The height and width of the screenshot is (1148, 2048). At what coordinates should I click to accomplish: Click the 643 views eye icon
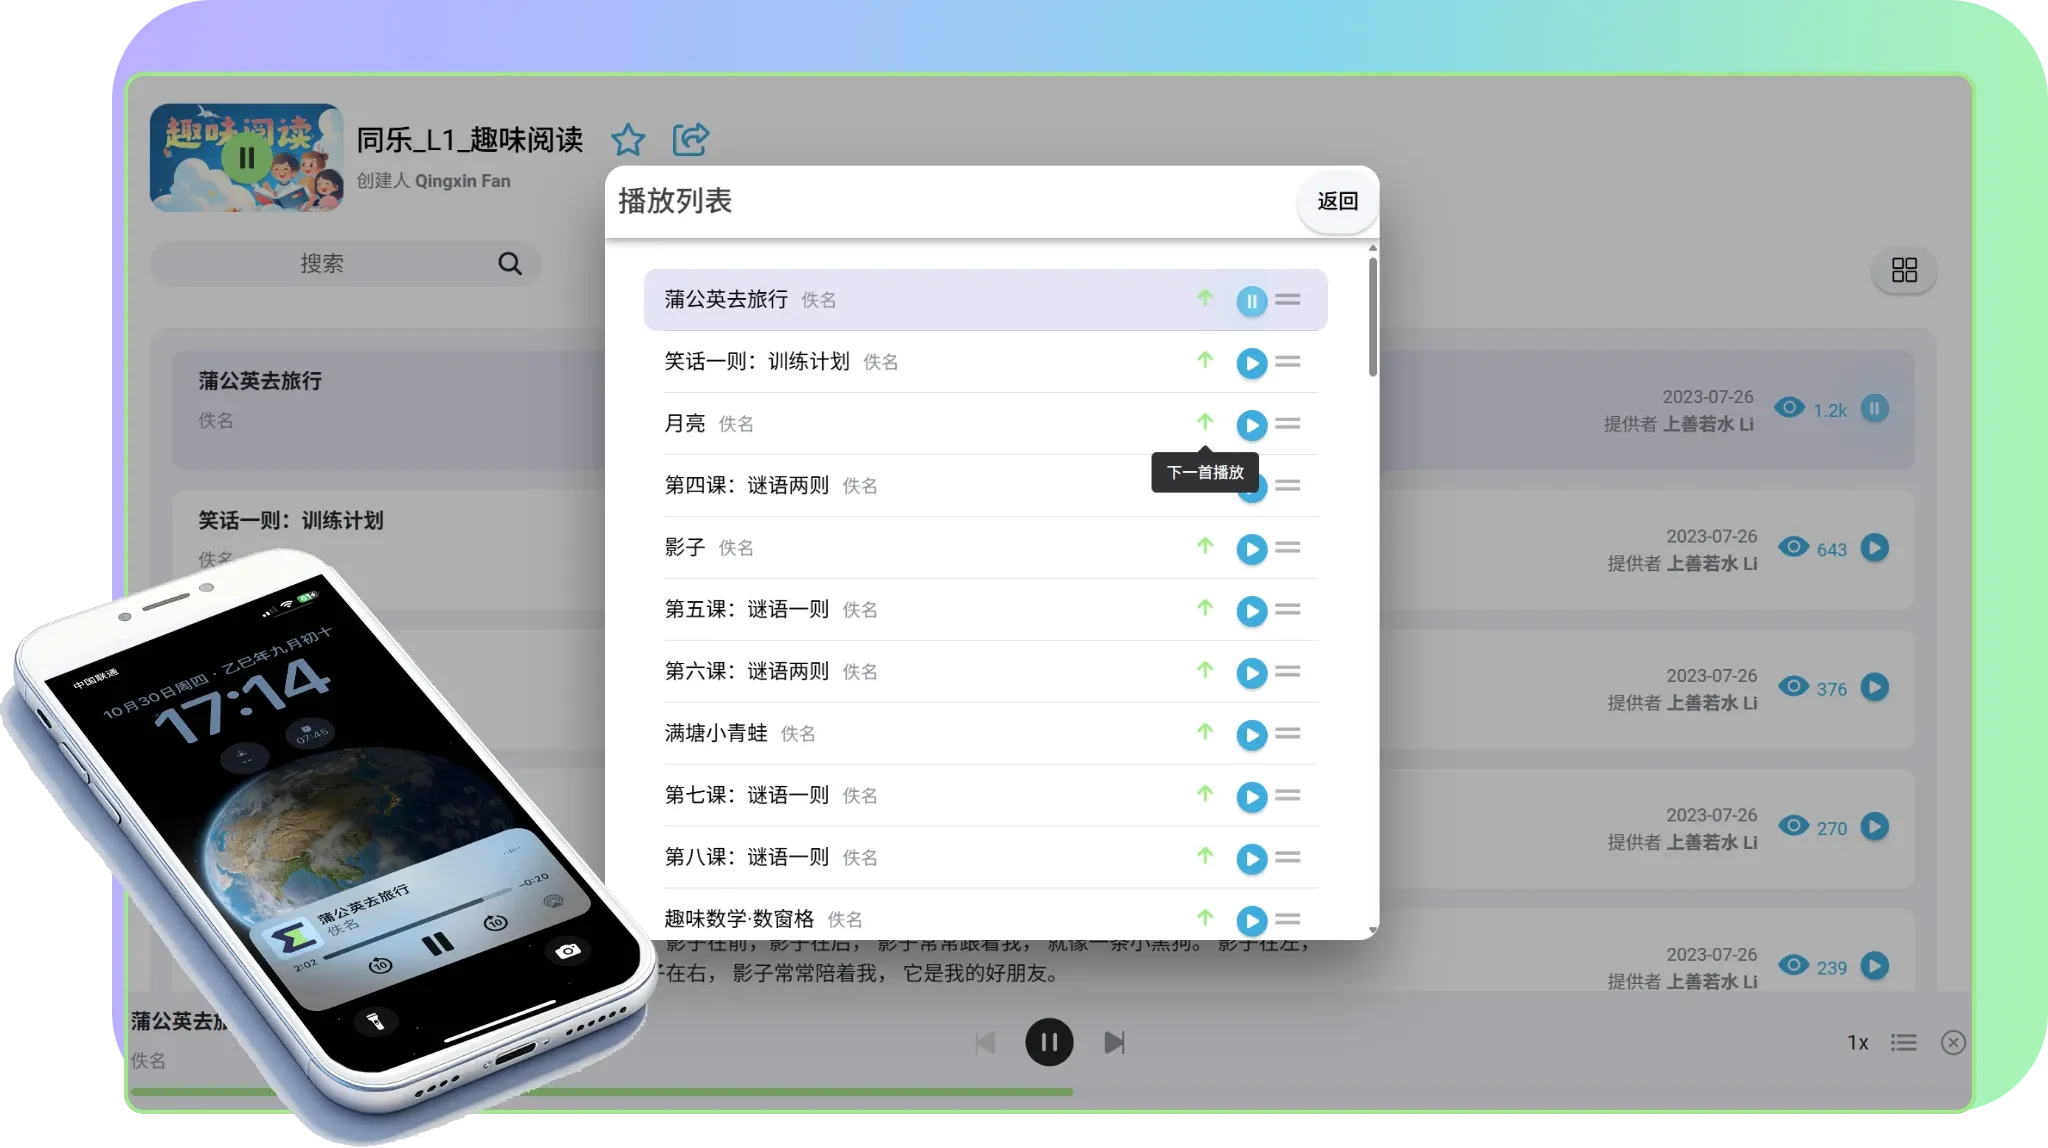1794,547
